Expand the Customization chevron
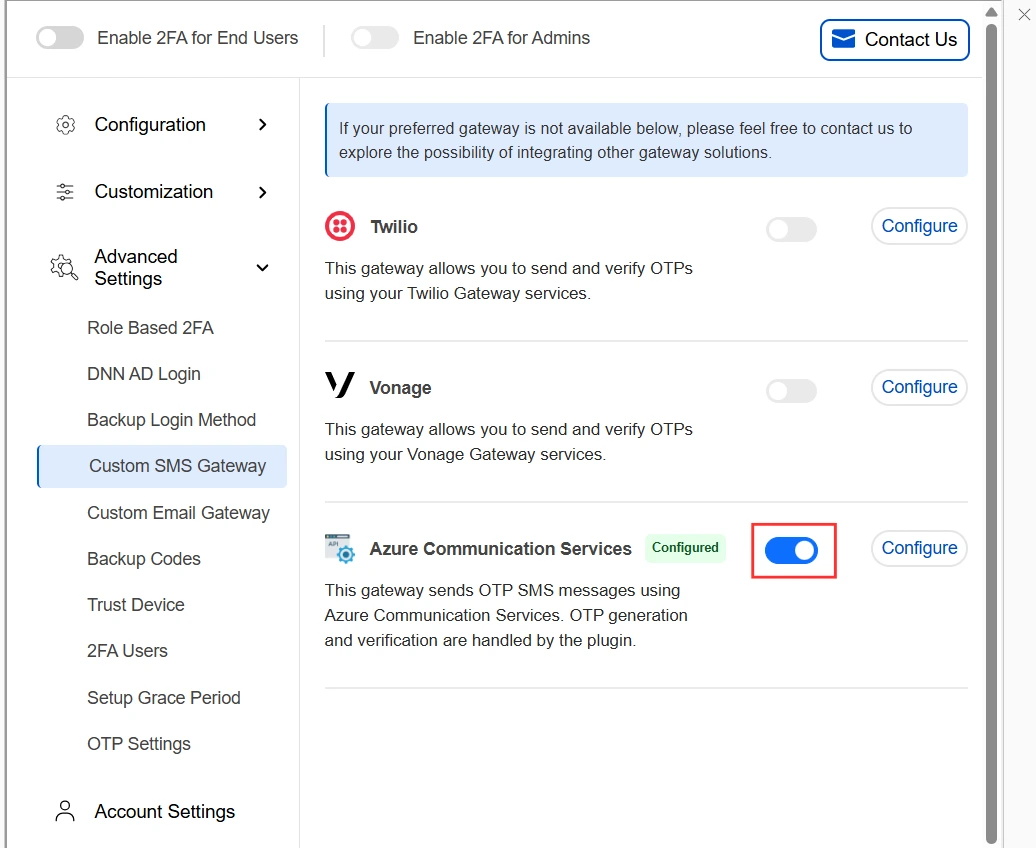1036x848 pixels. [263, 192]
